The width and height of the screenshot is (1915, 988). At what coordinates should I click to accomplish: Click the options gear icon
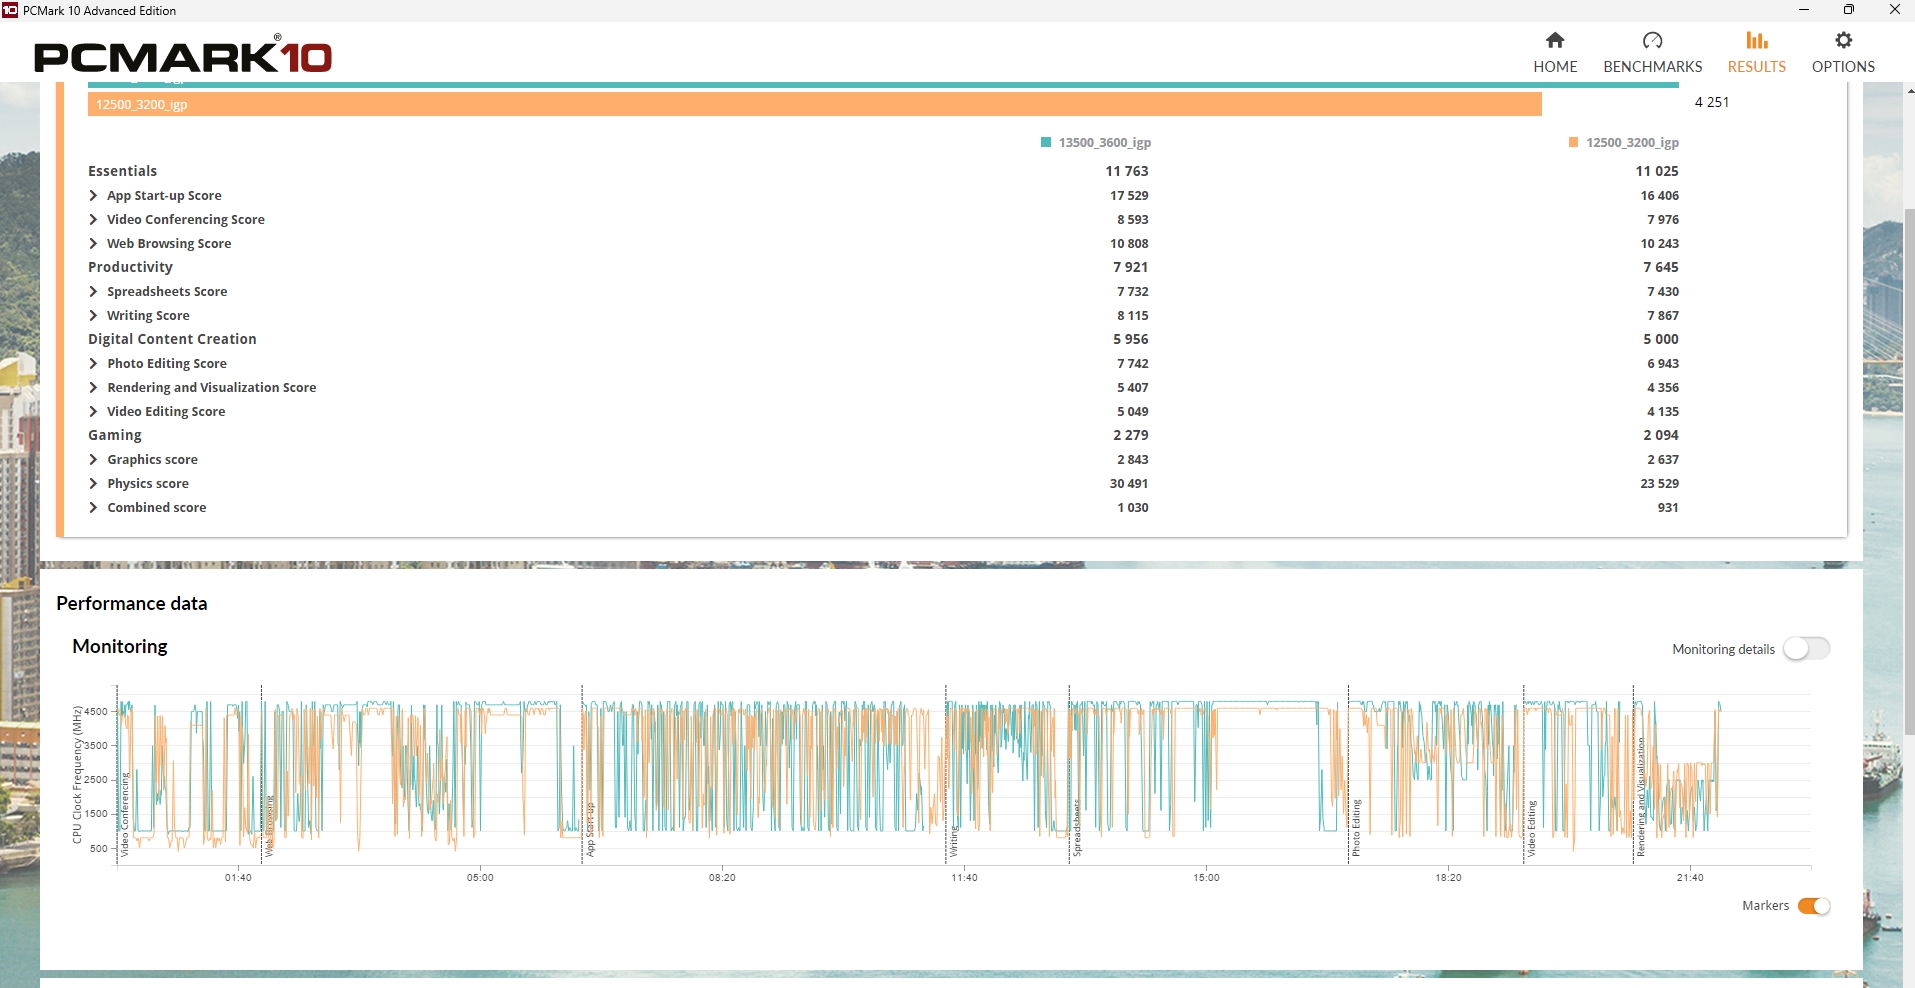pyautogui.click(x=1844, y=40)
